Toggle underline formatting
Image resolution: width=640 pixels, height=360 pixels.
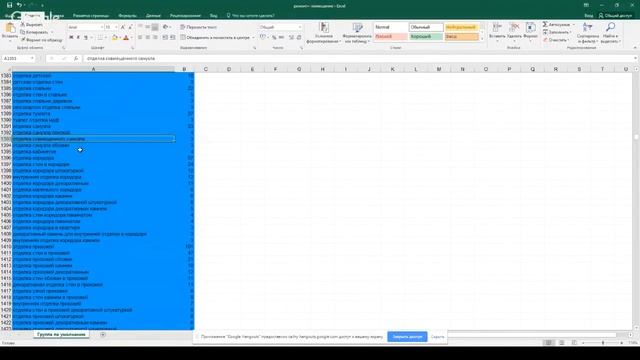click(x=86, y=38)
